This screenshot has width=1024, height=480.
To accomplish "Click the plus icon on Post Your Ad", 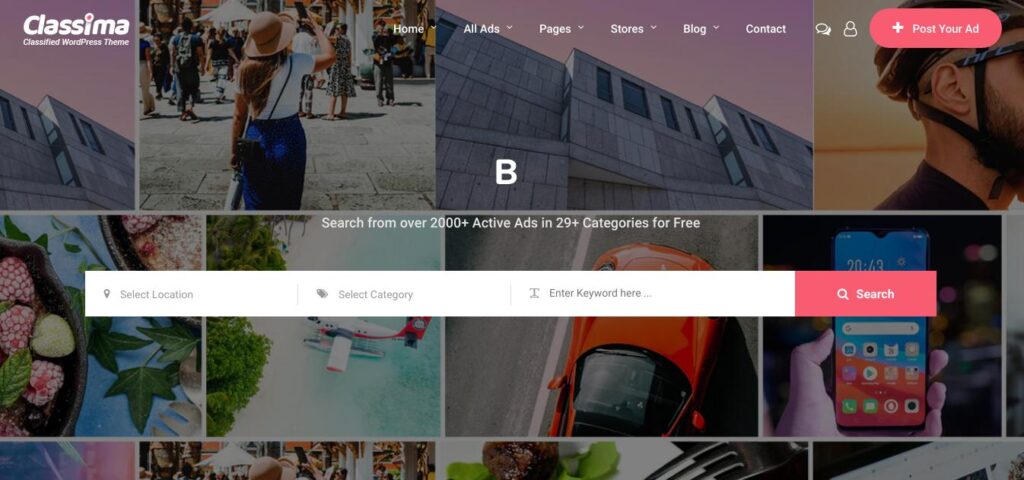I will (x=897, y=27).
